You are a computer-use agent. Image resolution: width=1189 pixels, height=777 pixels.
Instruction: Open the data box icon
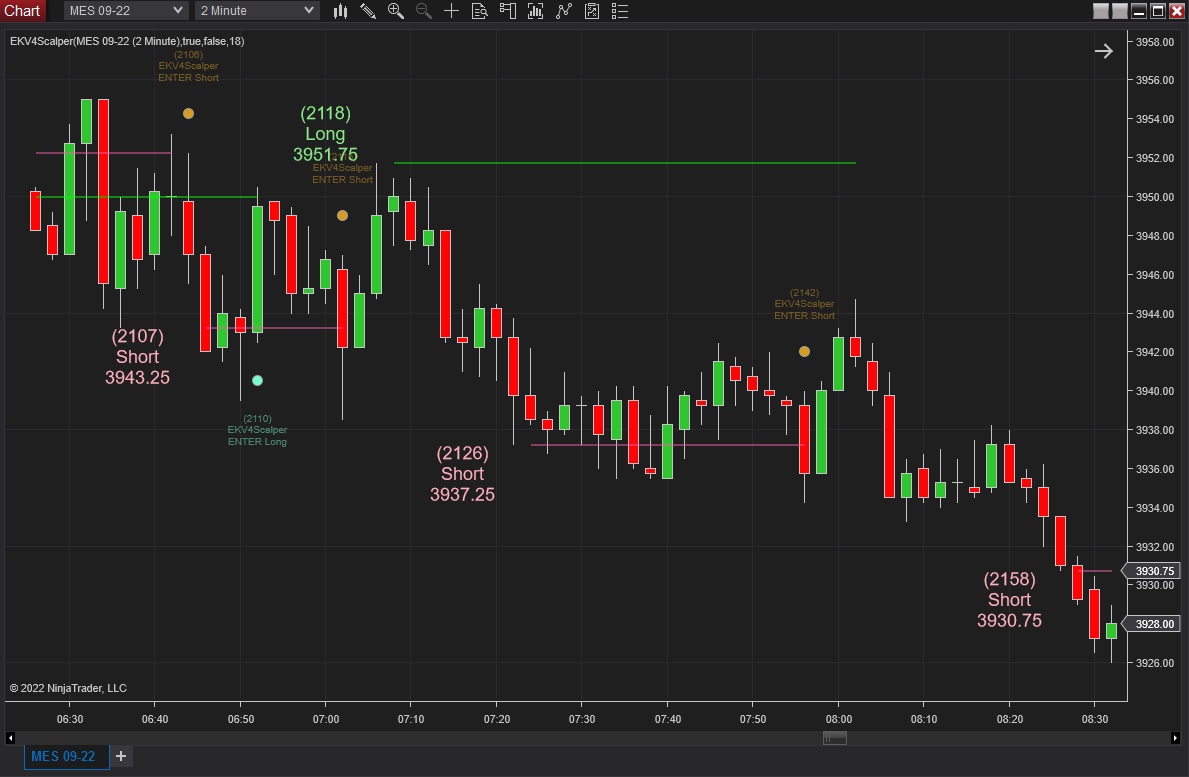coord(479,11)
